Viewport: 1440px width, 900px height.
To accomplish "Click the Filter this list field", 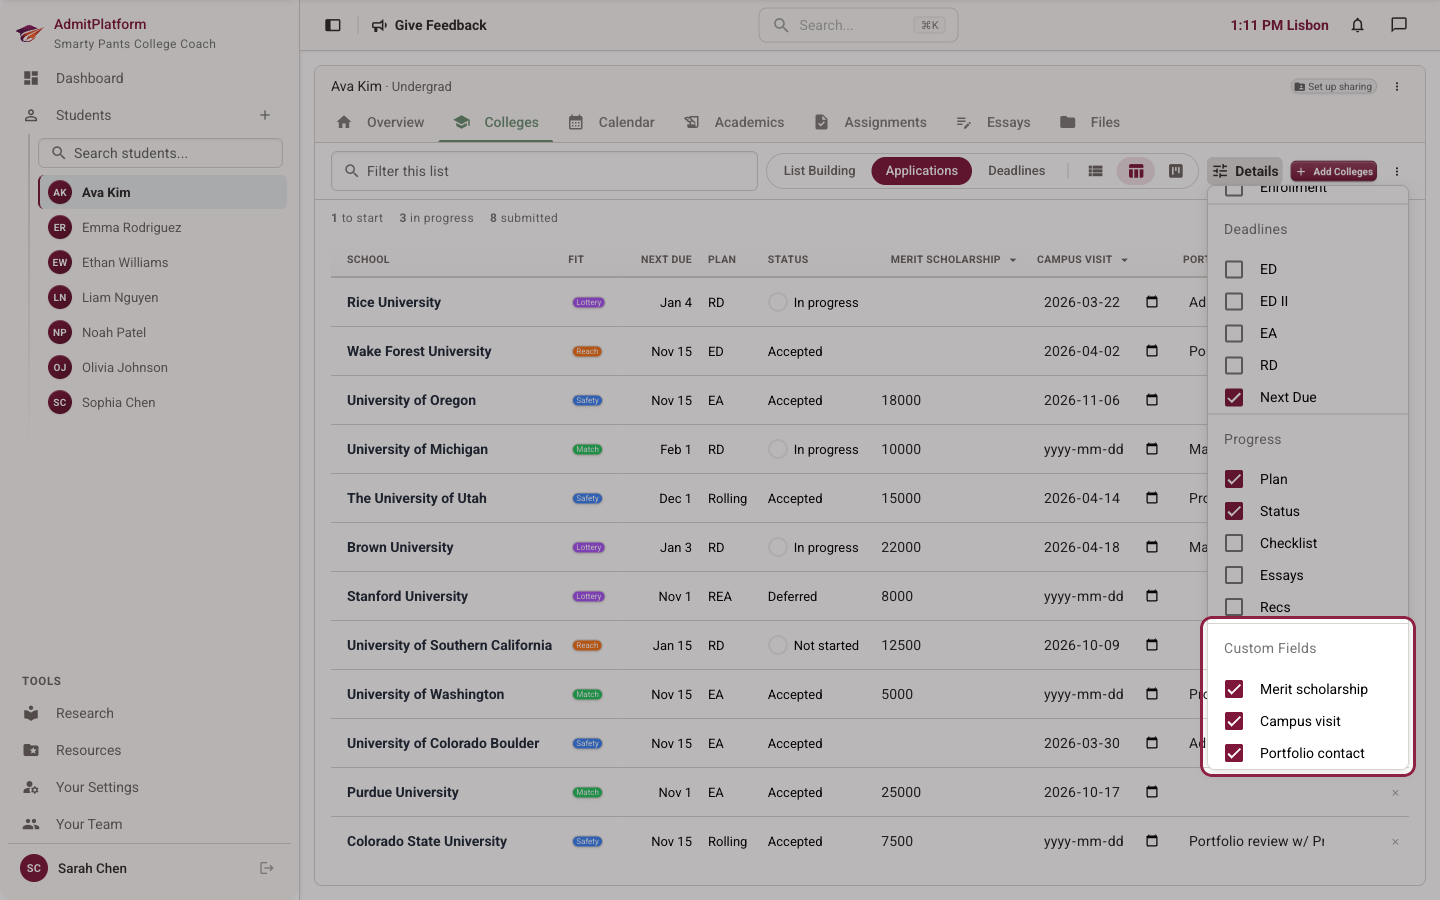I will pyautogui.click(x=544, y=171).
